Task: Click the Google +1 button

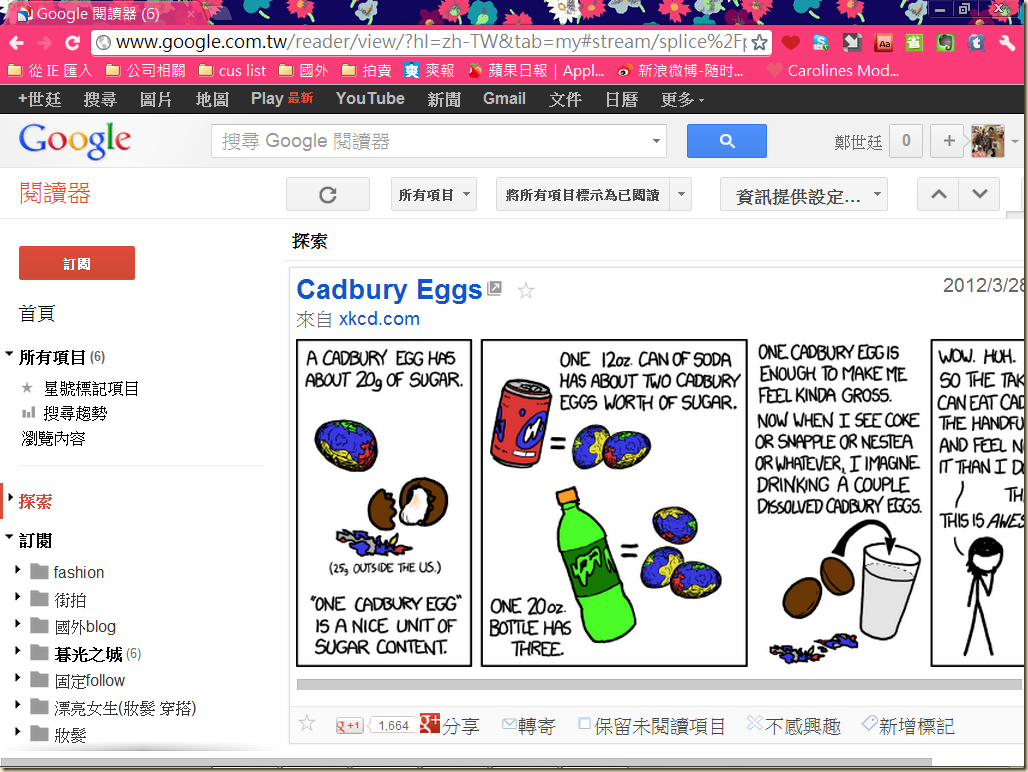Action: [x=349, y=725]
